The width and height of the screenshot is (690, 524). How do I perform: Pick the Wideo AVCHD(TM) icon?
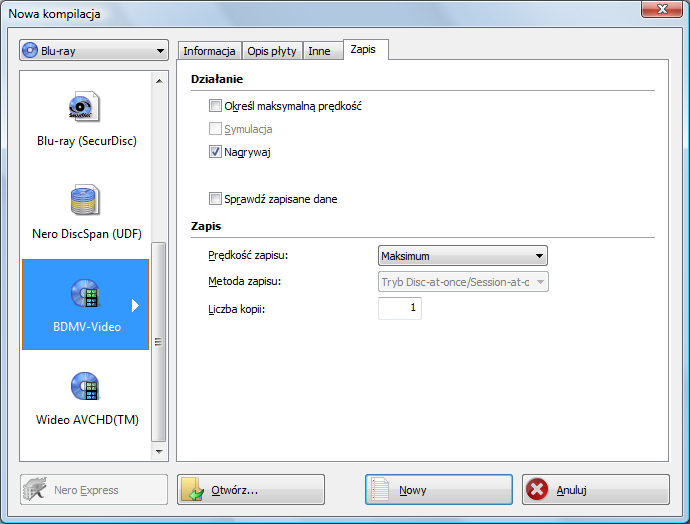click(85, 386)
